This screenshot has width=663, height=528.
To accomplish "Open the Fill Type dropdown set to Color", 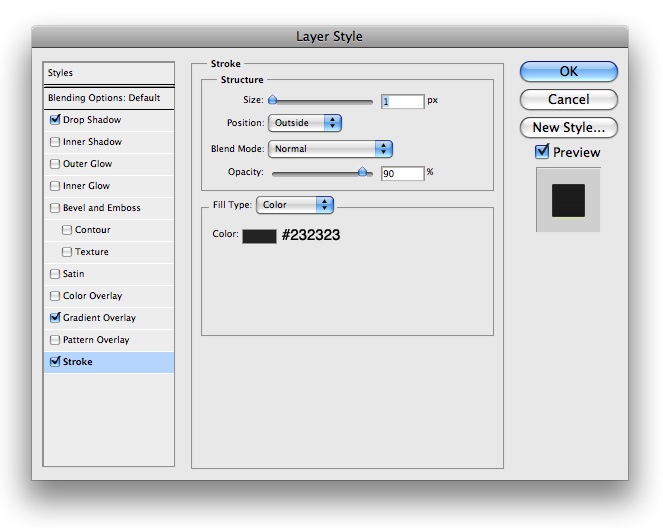I will (x=295, y=205).
